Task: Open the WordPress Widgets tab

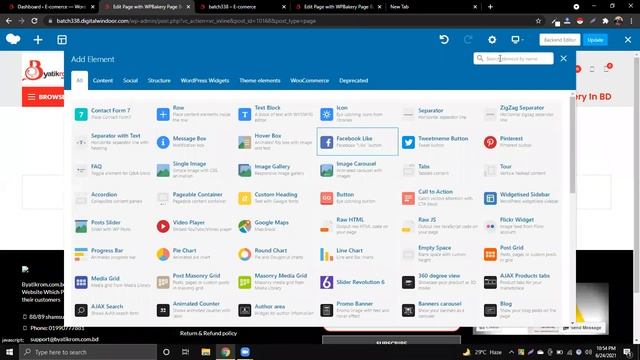Action: [205, 80]
